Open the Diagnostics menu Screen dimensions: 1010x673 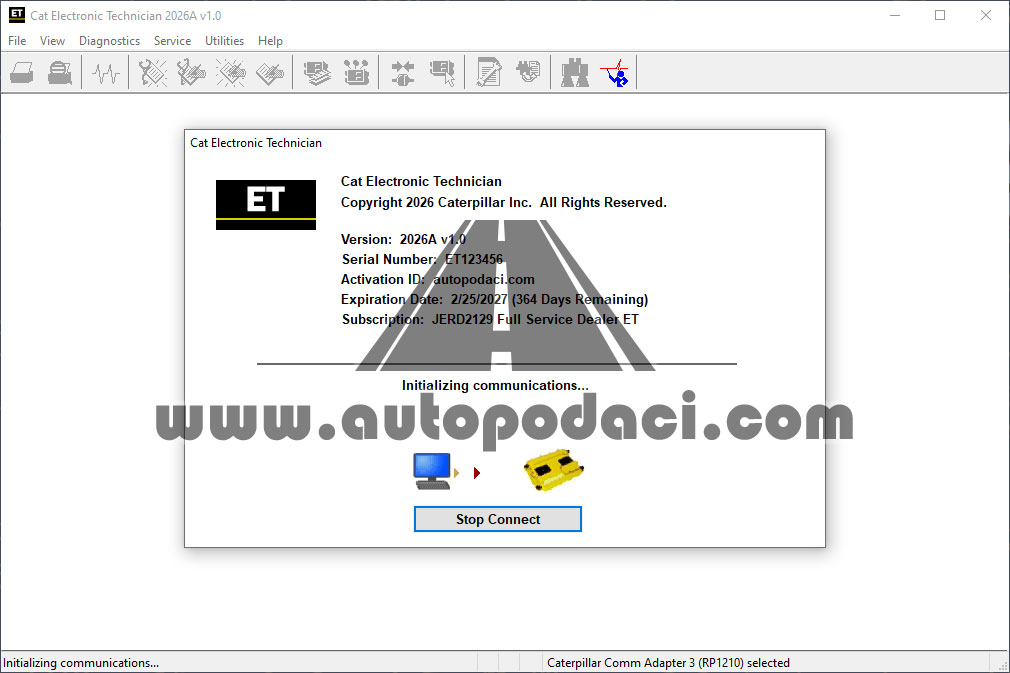coord(109,41)
